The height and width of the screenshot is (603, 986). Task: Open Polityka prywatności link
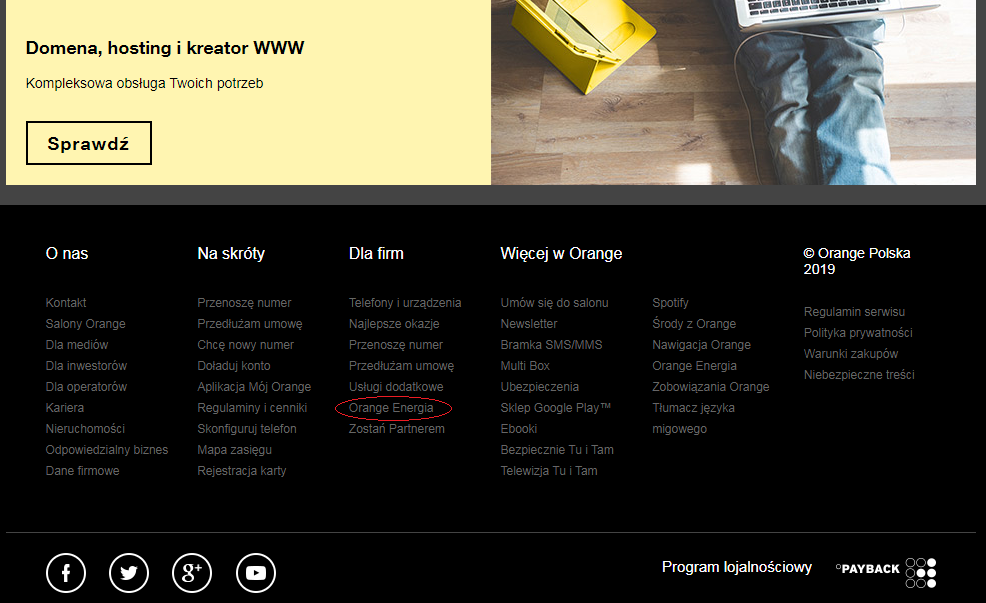[x=858, y=333]
